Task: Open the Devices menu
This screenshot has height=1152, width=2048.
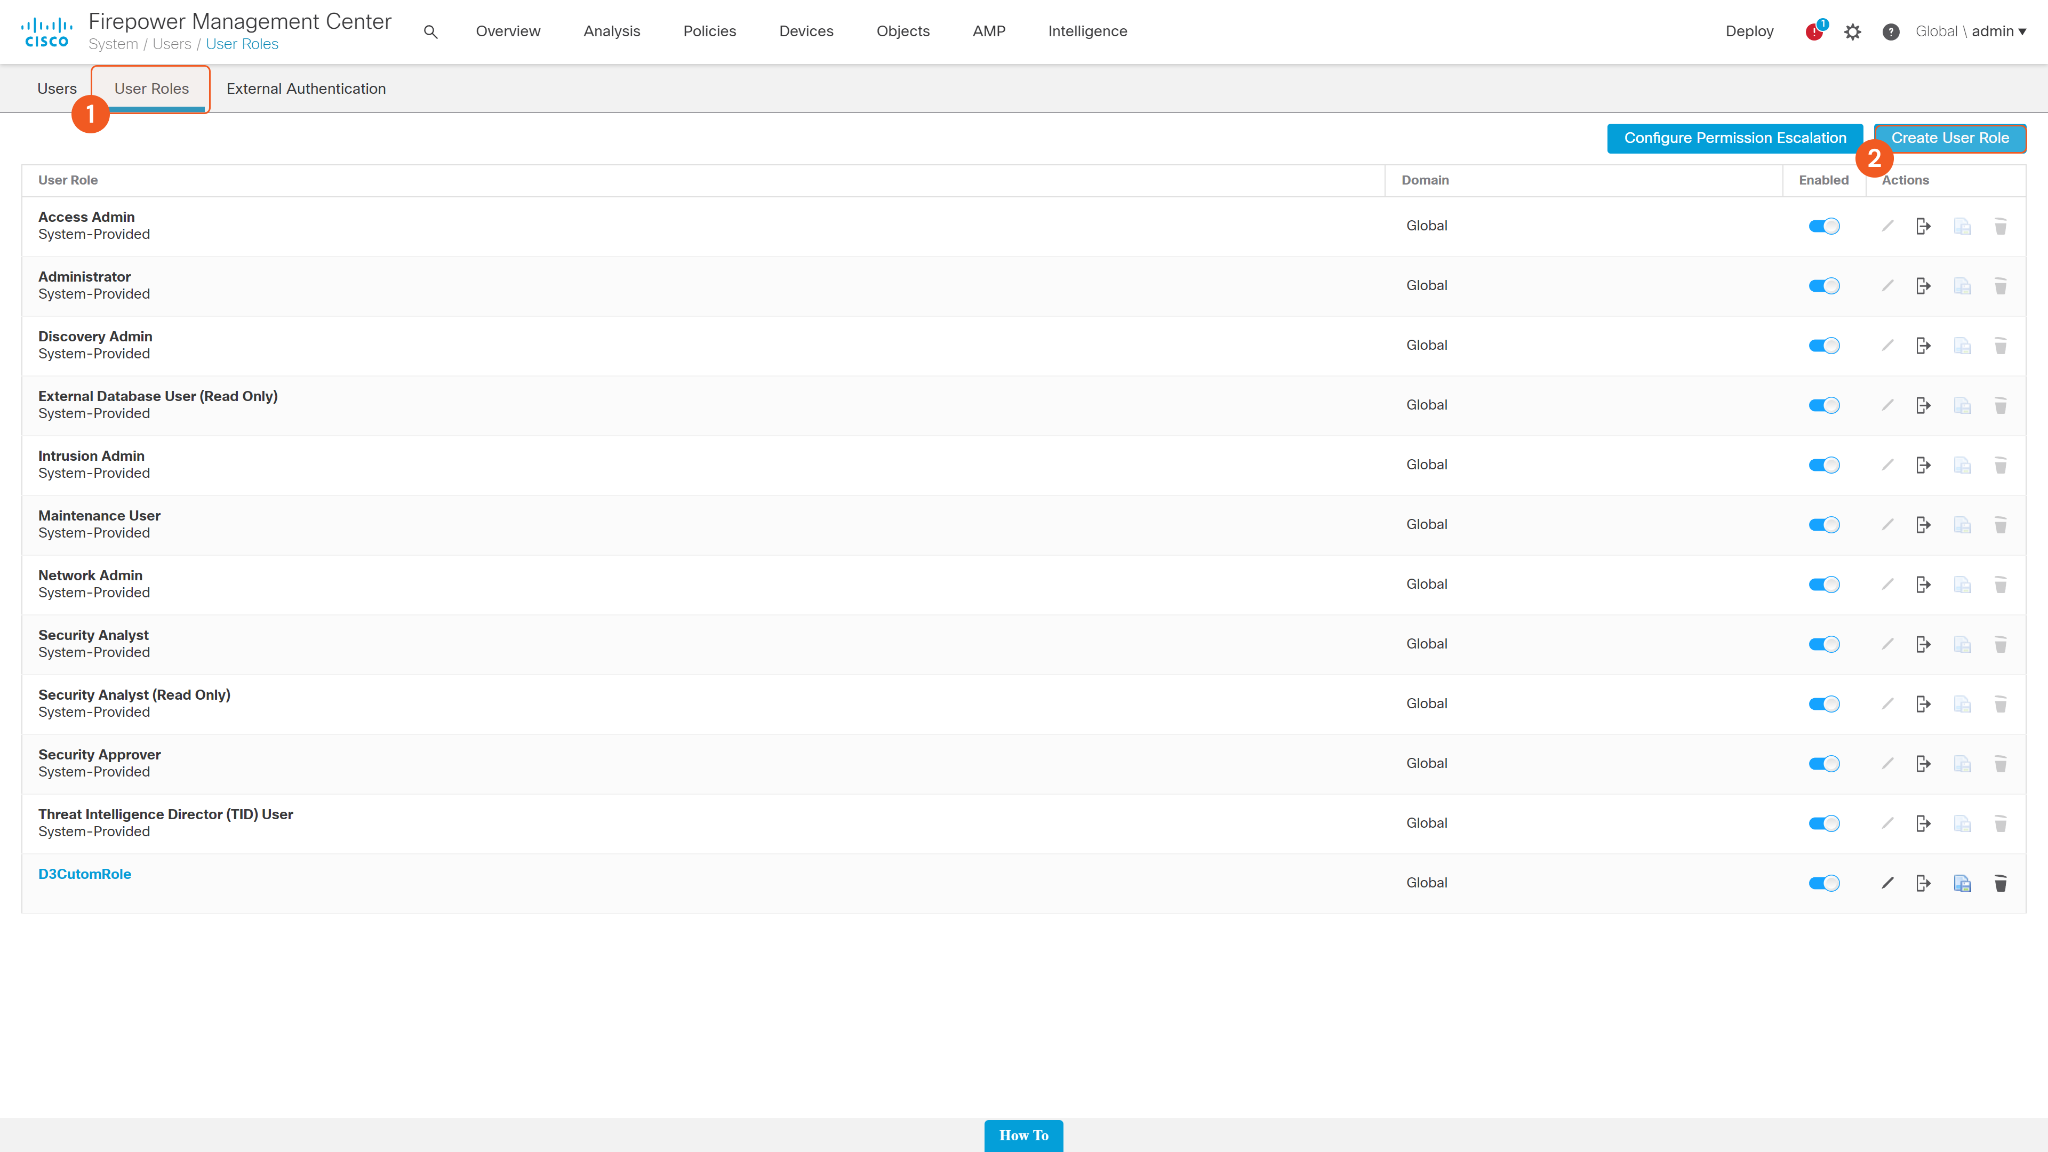Action: [806, 31]
